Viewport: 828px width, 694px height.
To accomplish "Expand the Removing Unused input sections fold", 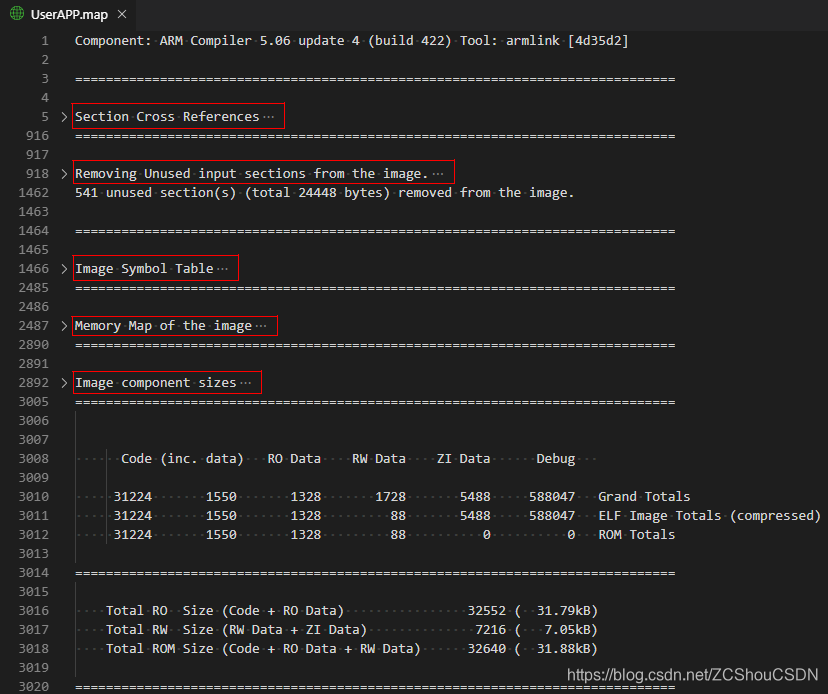I will (64, 174).
